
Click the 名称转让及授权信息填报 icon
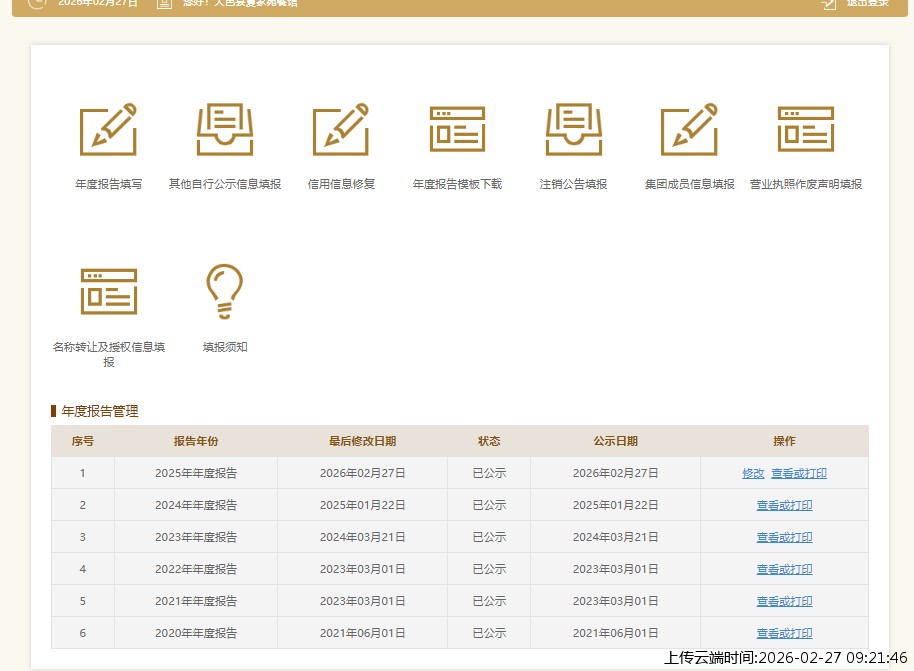[x=108, y=291]
